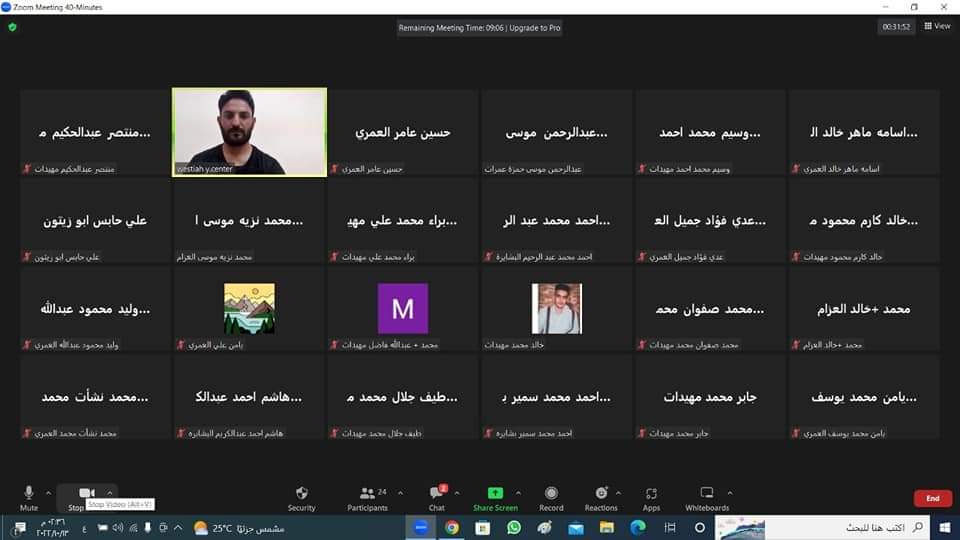Expand video options arrow beside Stop Video
960x540 pixels.
tap(110, 492)
